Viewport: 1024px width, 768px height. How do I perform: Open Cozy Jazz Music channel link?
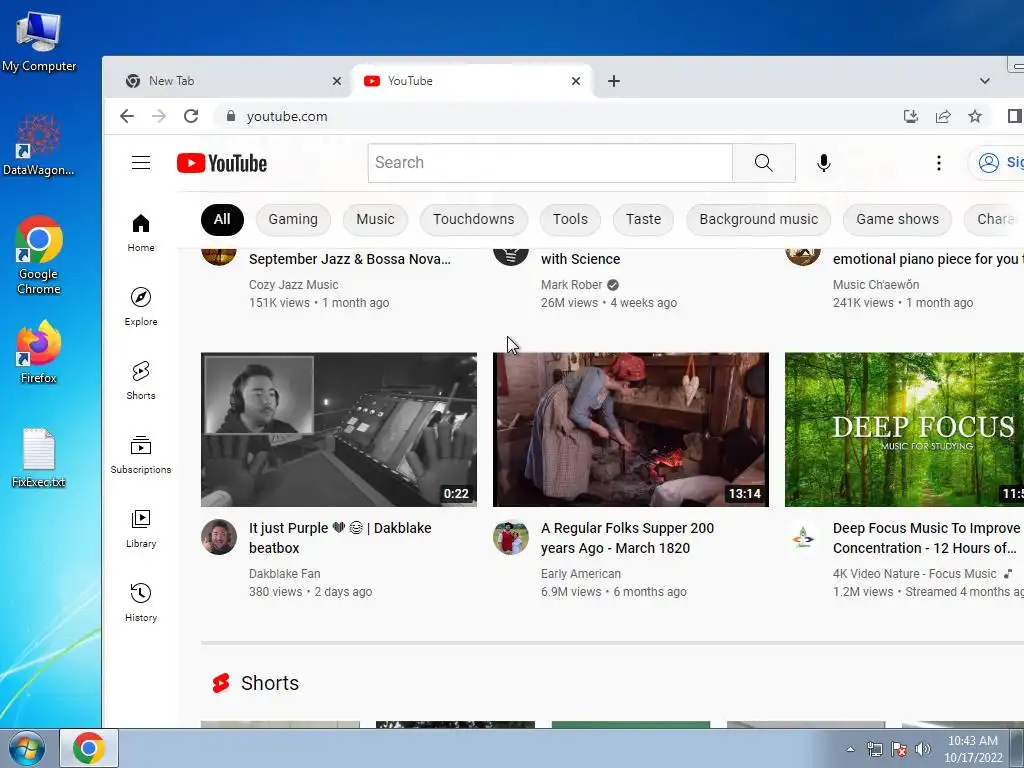[293, 285]
